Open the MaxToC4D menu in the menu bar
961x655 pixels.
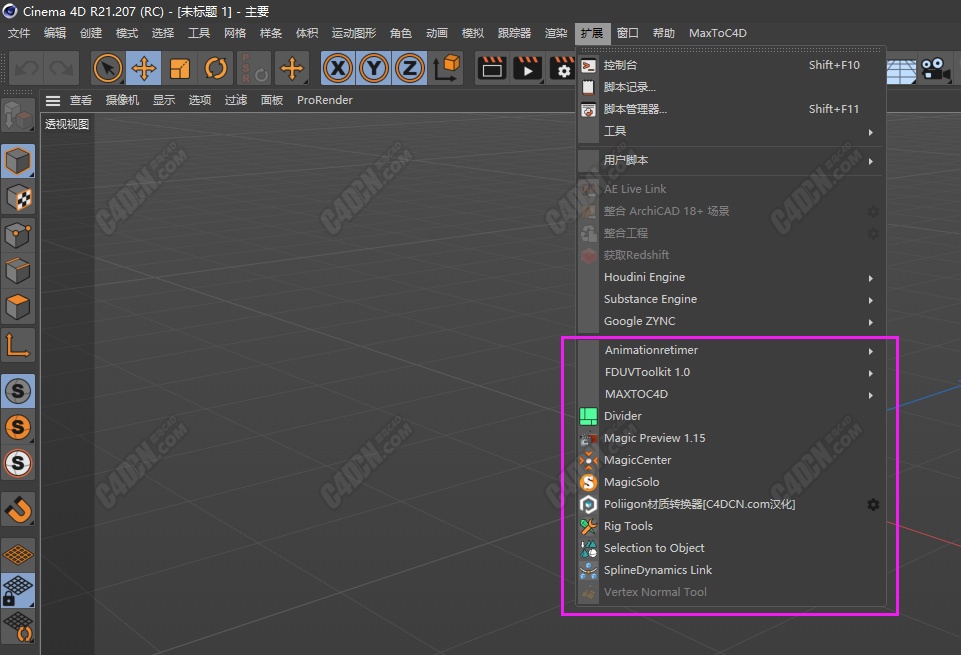coord(718,33)
